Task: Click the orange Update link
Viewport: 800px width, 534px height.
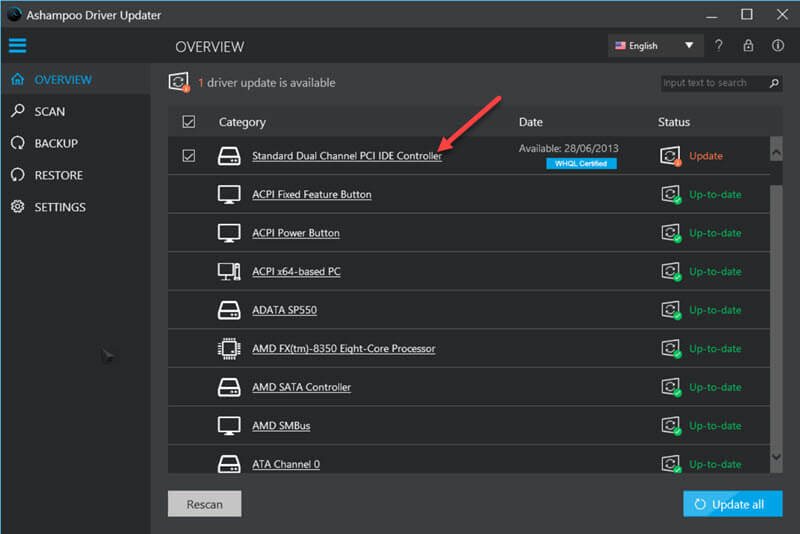Action: (706, 156)
